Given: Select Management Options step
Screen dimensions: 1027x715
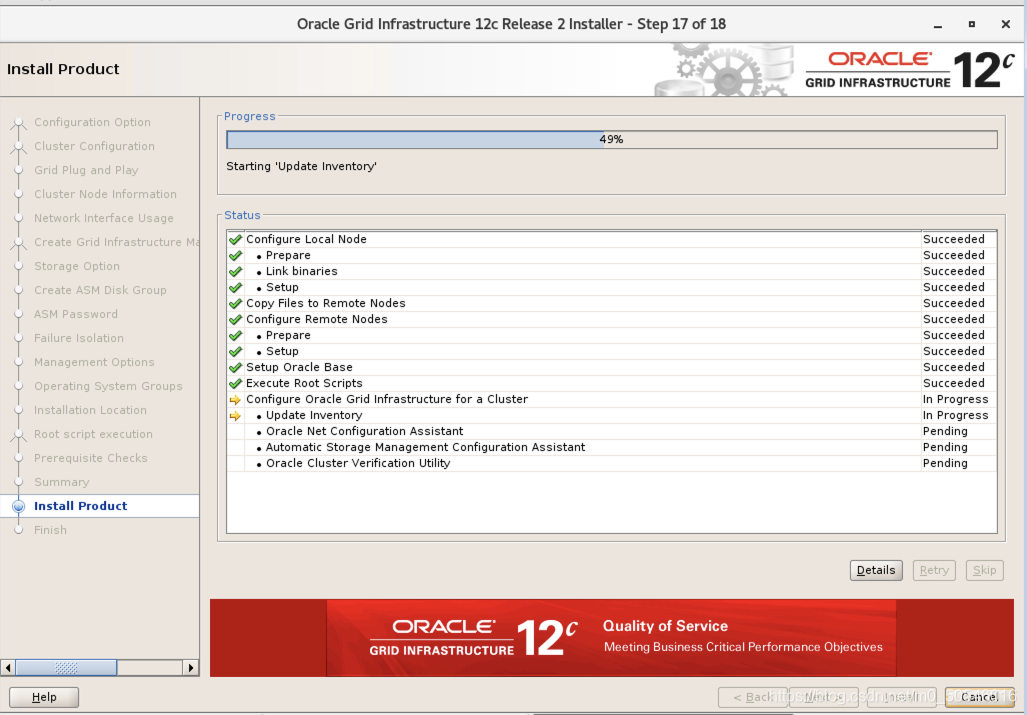Looking at the screenshot, I should click(94, 363).
